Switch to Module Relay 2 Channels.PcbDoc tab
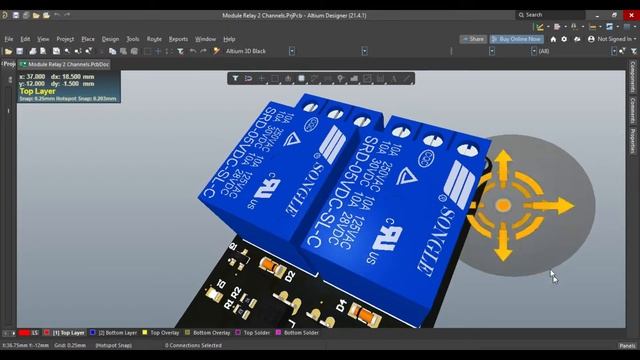Screen dimensions: 640x360 tap(64, 64)
